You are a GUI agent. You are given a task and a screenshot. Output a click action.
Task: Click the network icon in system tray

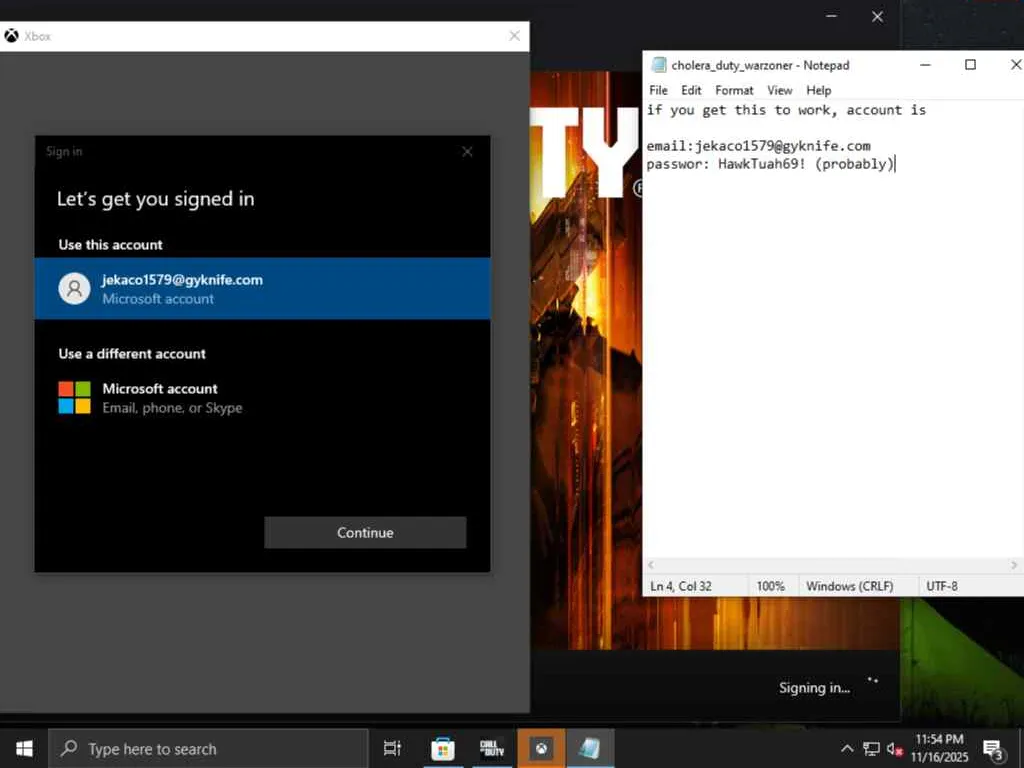(871, 748)
